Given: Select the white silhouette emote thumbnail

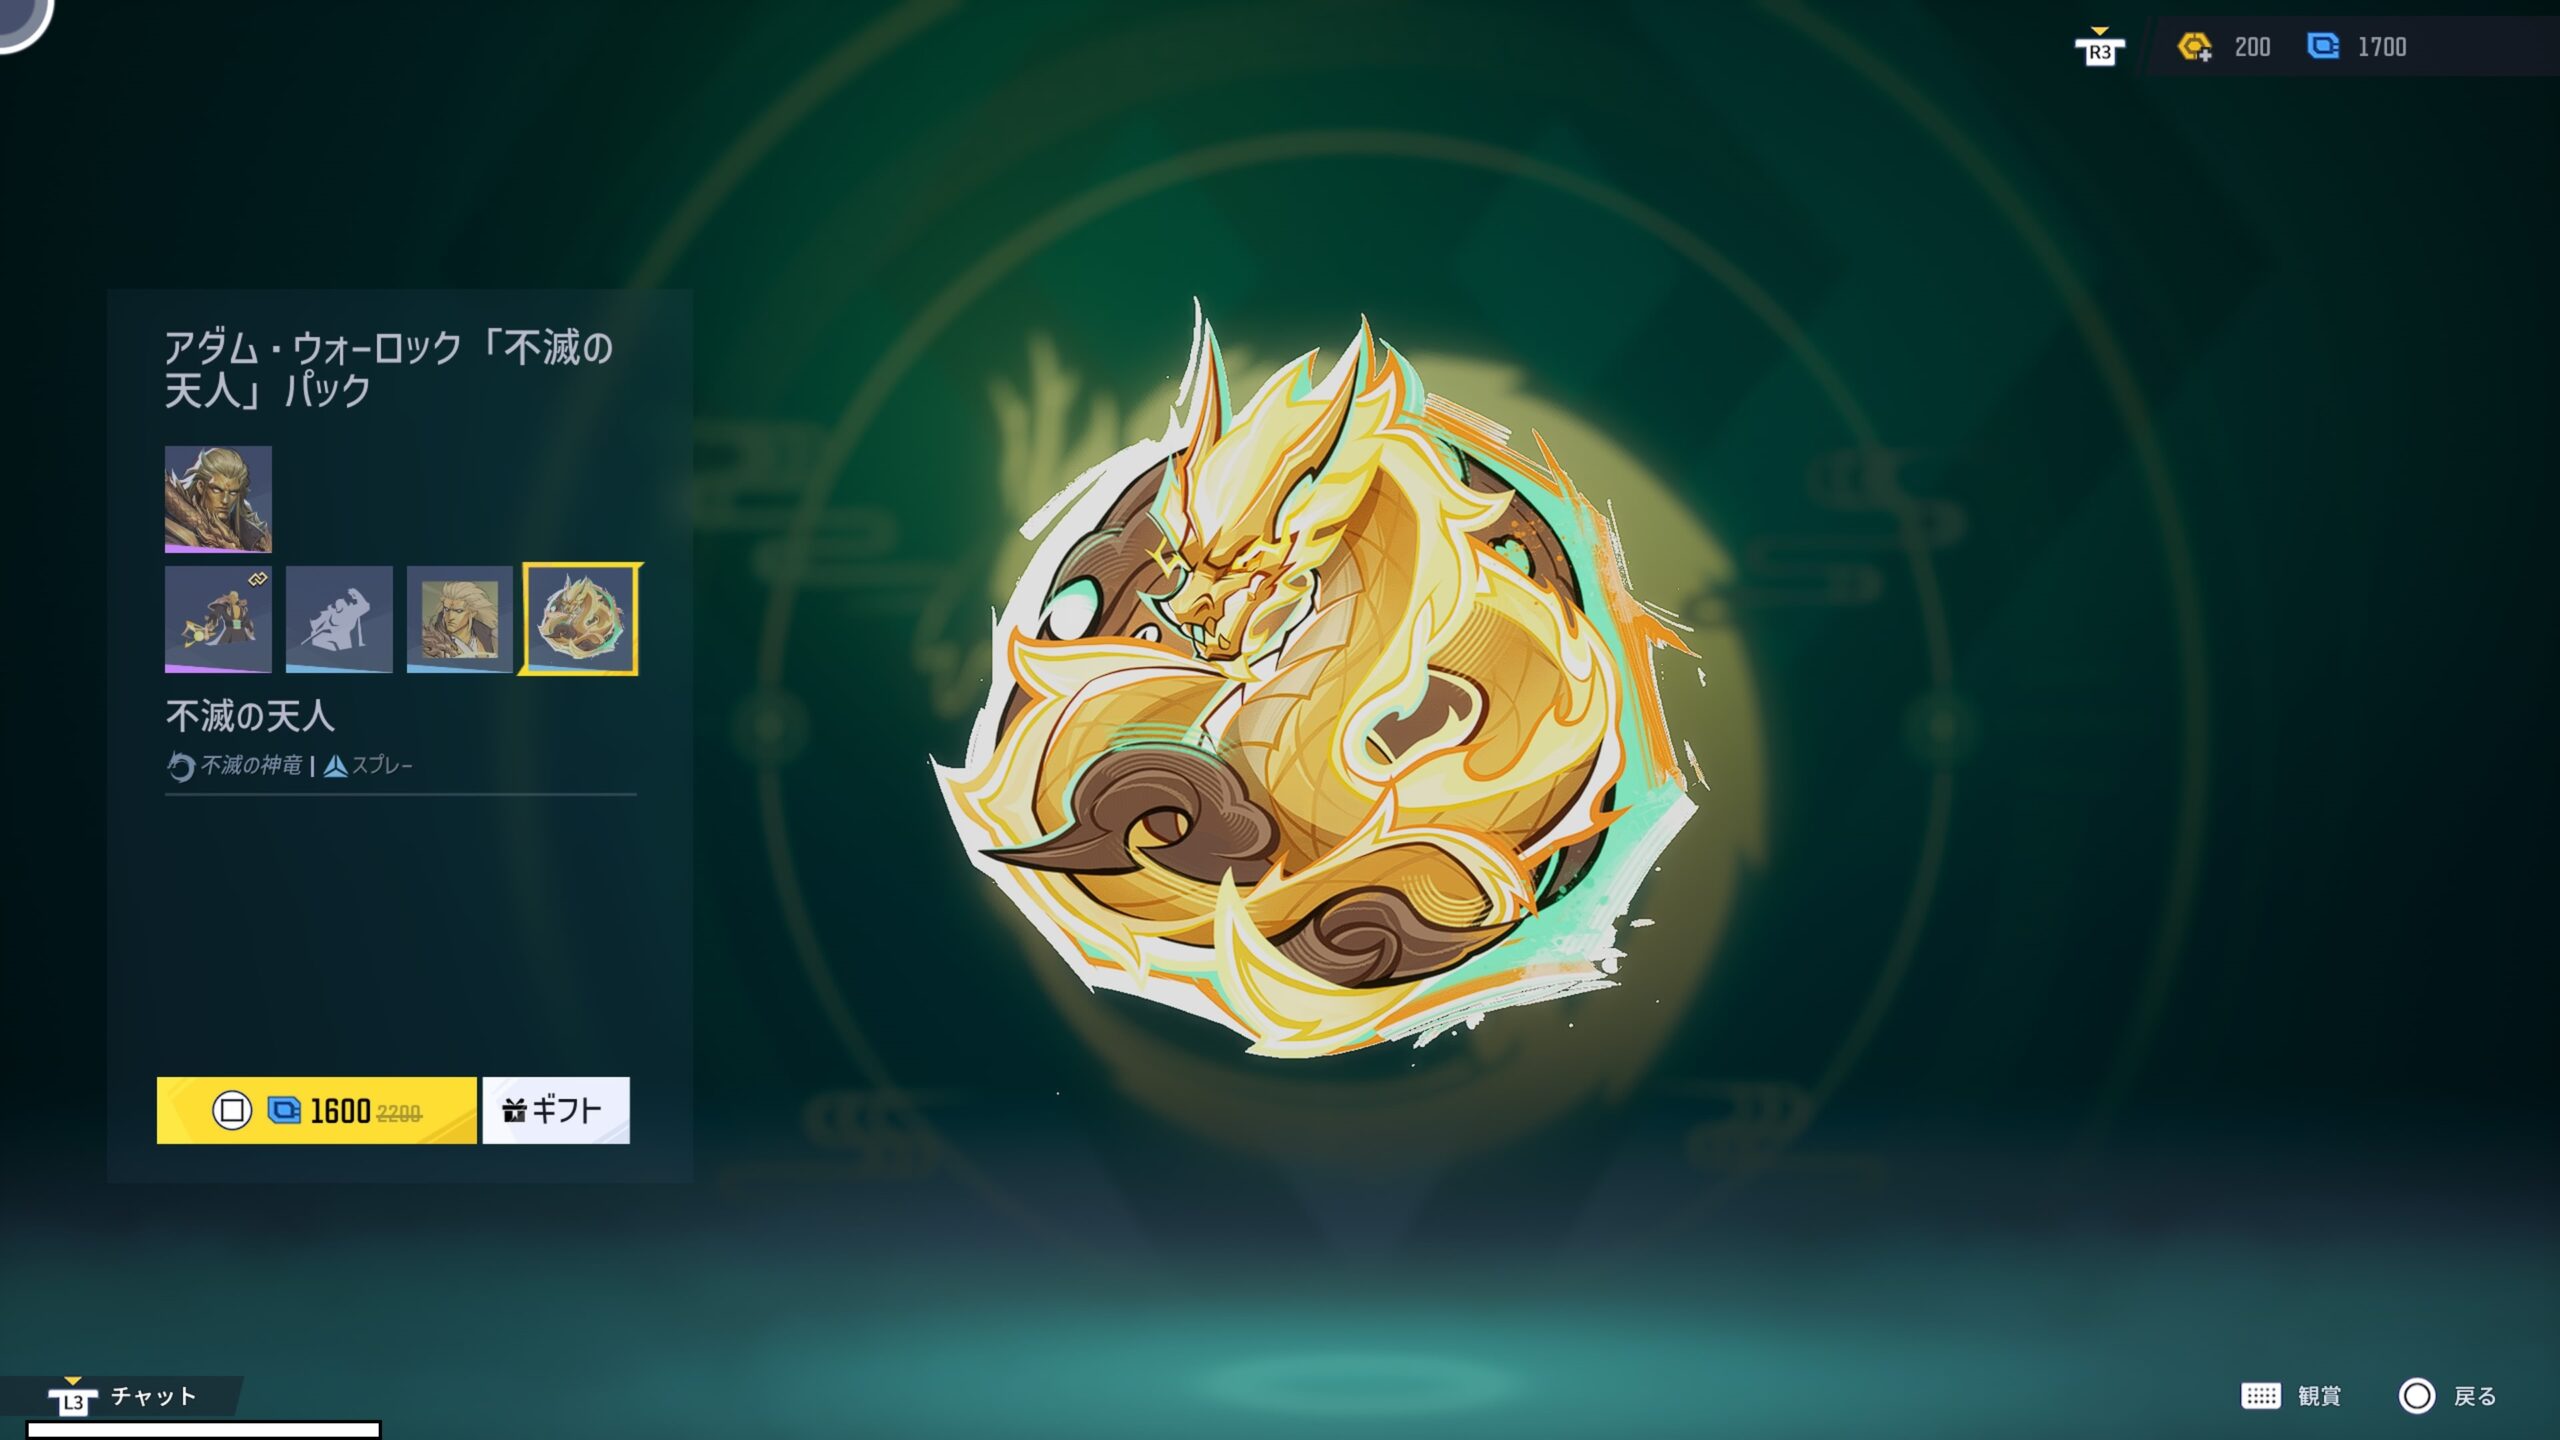Looking at the screenshot, I should click(339, 619).
